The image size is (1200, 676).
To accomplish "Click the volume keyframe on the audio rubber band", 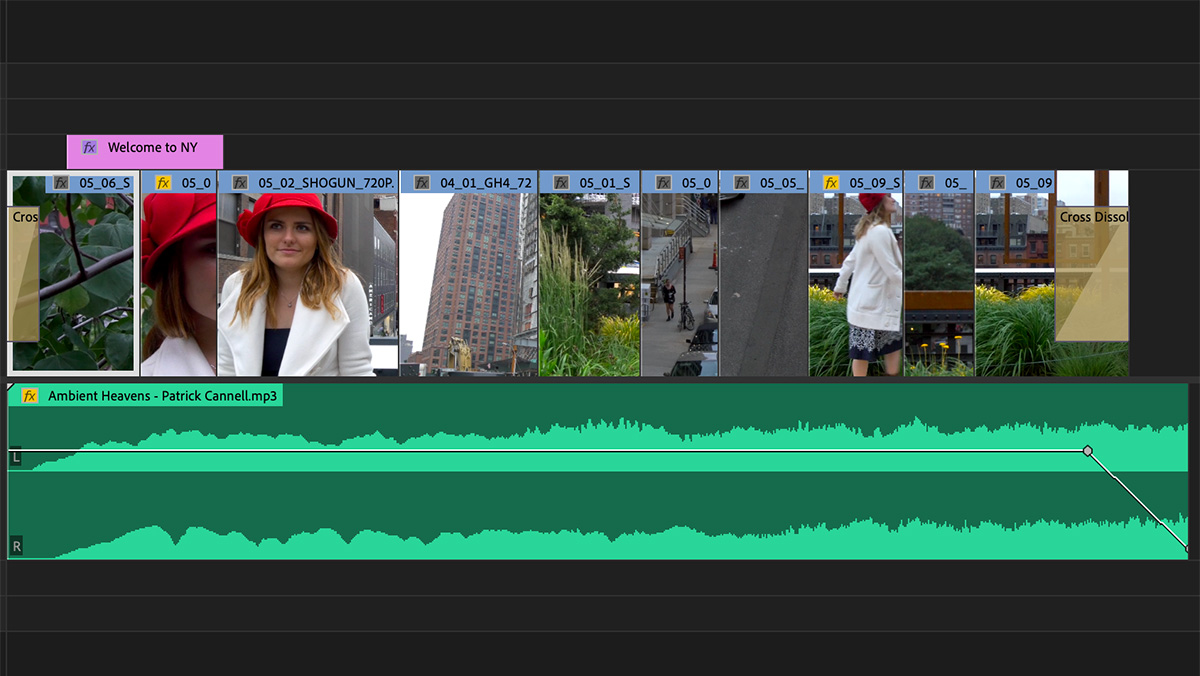I will [1088, 451].
